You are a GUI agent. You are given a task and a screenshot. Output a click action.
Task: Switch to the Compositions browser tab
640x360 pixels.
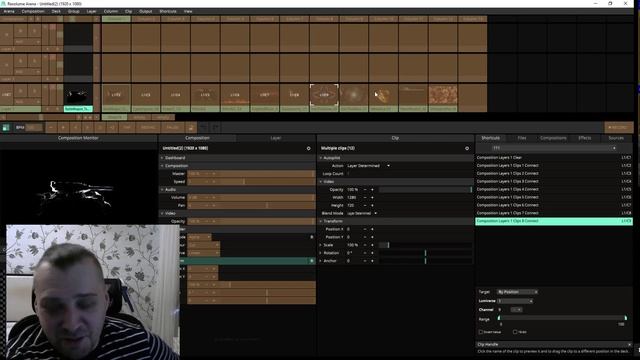(x=553, y=138)
